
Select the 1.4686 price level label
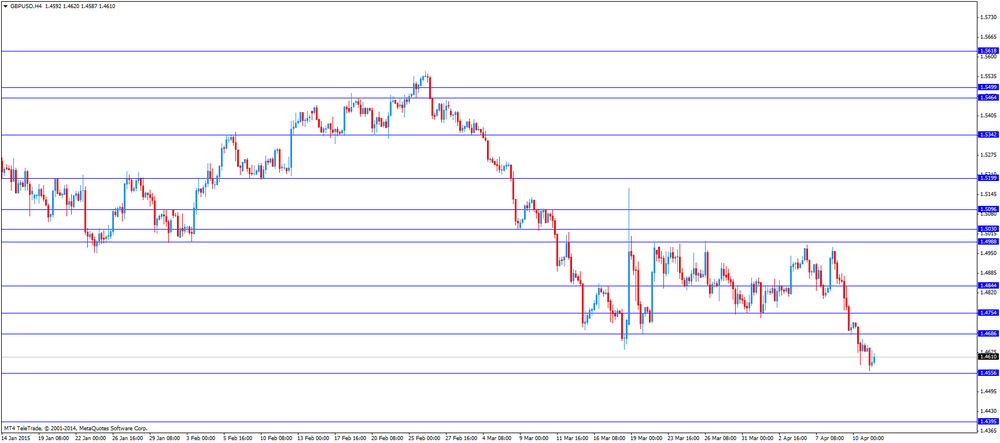click(x=987, y=333)
